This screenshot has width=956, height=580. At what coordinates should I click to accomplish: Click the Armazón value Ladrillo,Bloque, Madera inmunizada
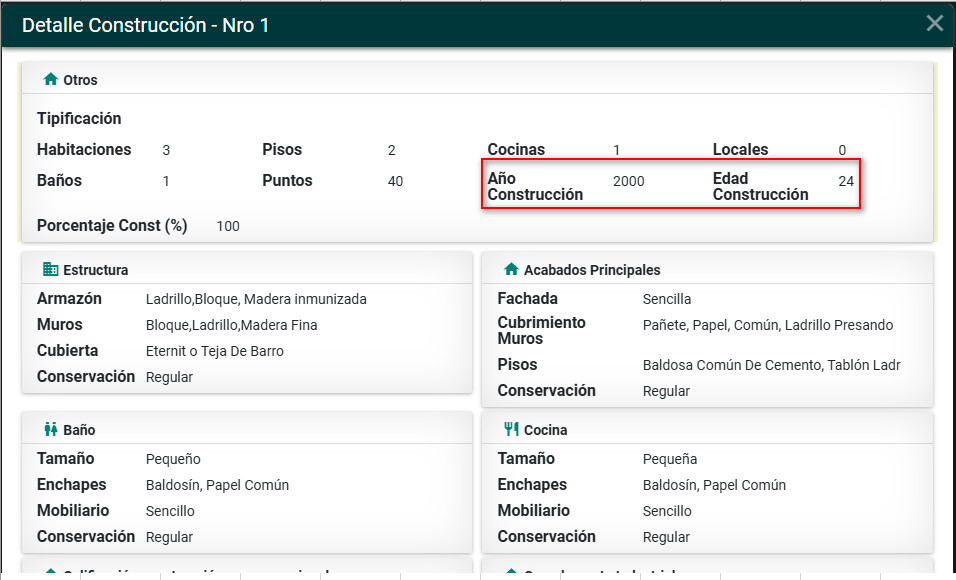tap(256, 299)
